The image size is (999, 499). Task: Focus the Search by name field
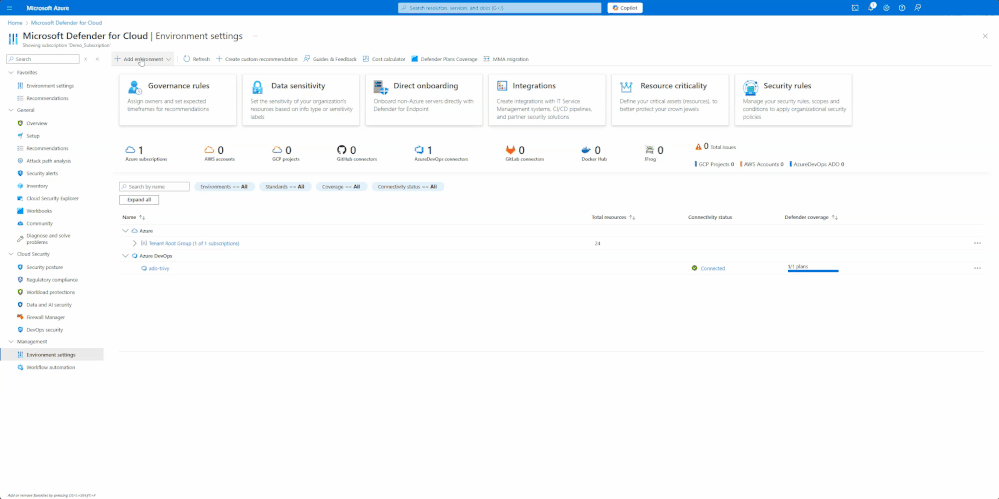(154, 187)
